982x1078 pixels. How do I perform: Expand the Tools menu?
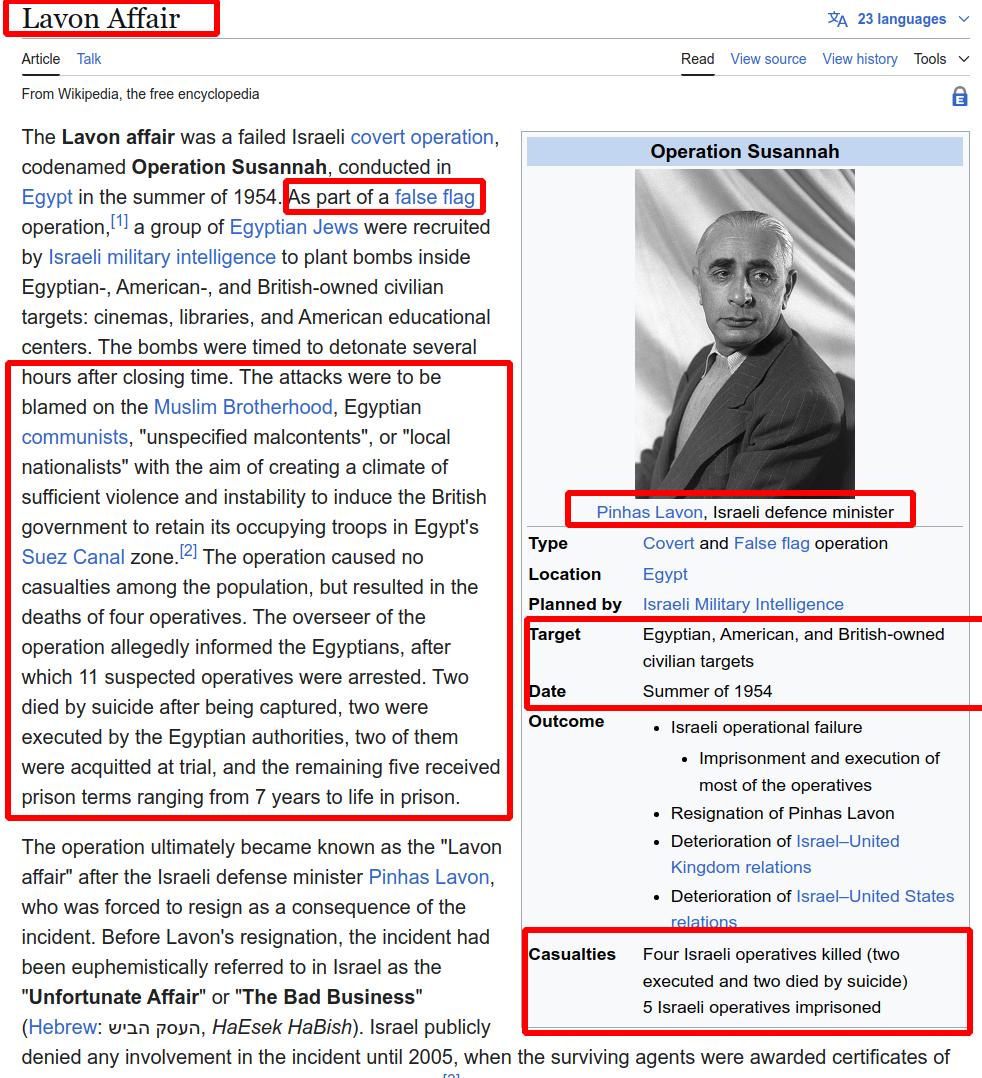pos(941,59)
